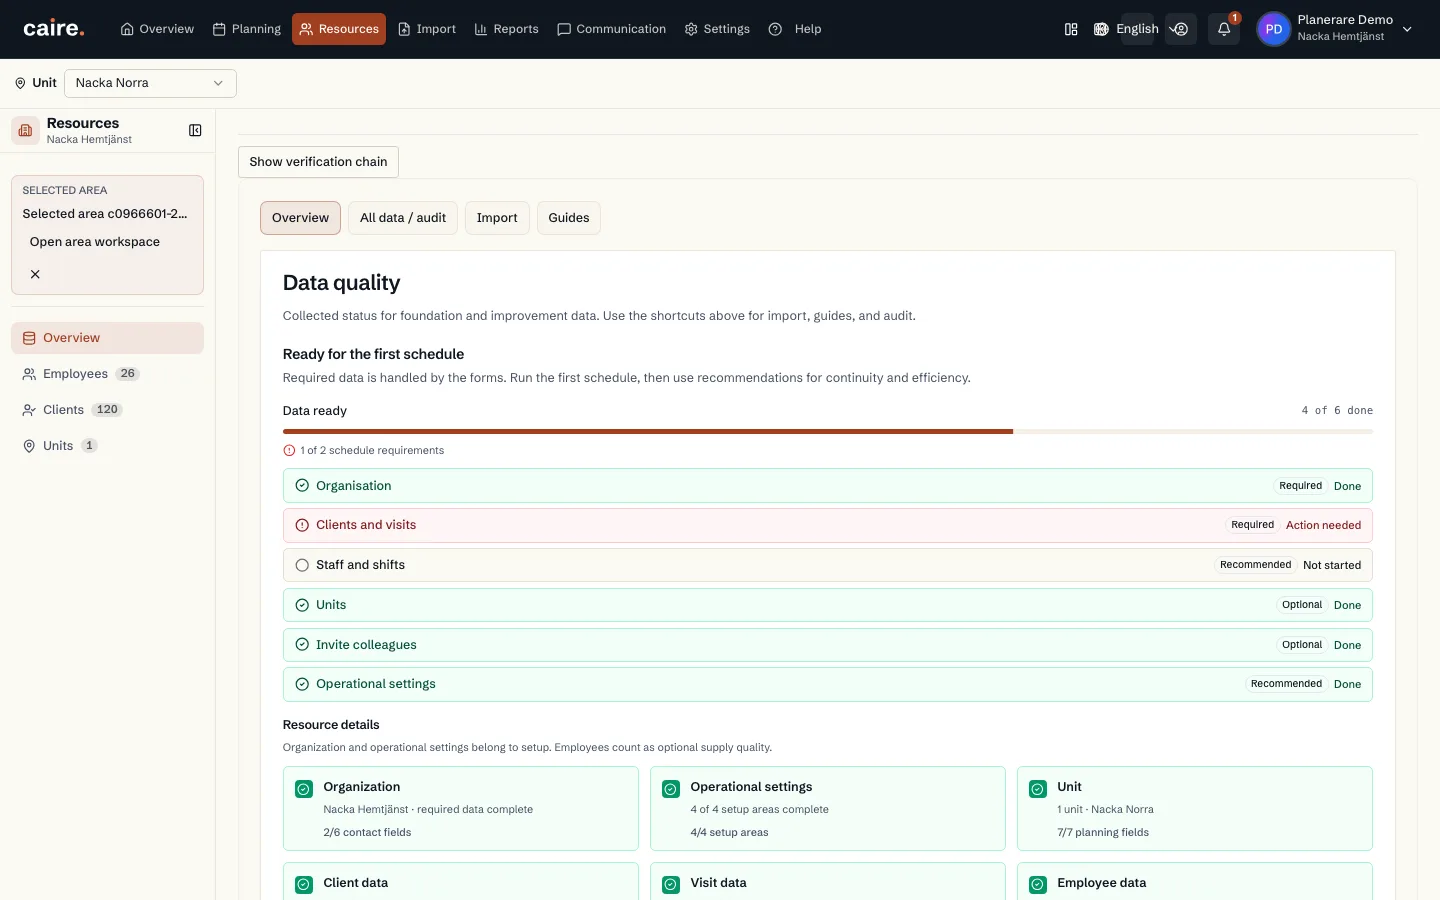This screenshot has height=900, width=1440.
Task: Select Overview in the sidebar
Action: (107, 338)
